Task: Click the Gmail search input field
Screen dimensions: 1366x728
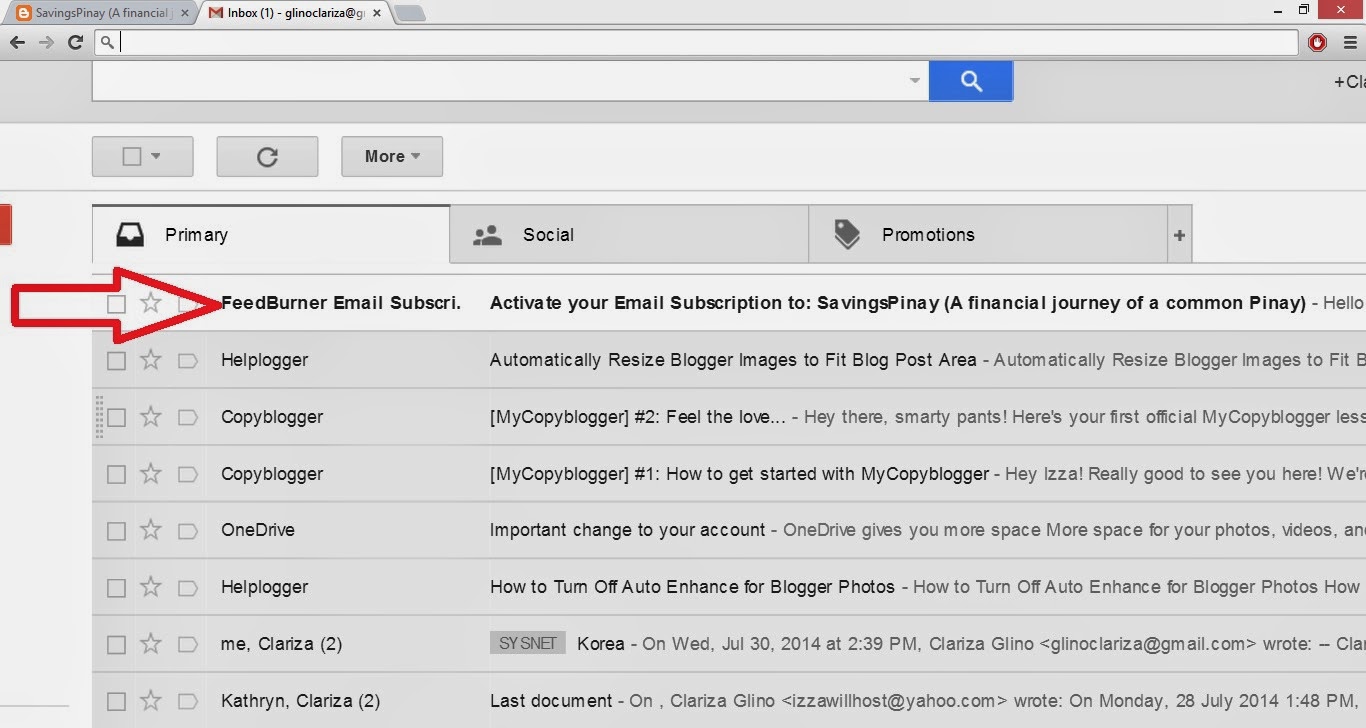Action: 500,81
